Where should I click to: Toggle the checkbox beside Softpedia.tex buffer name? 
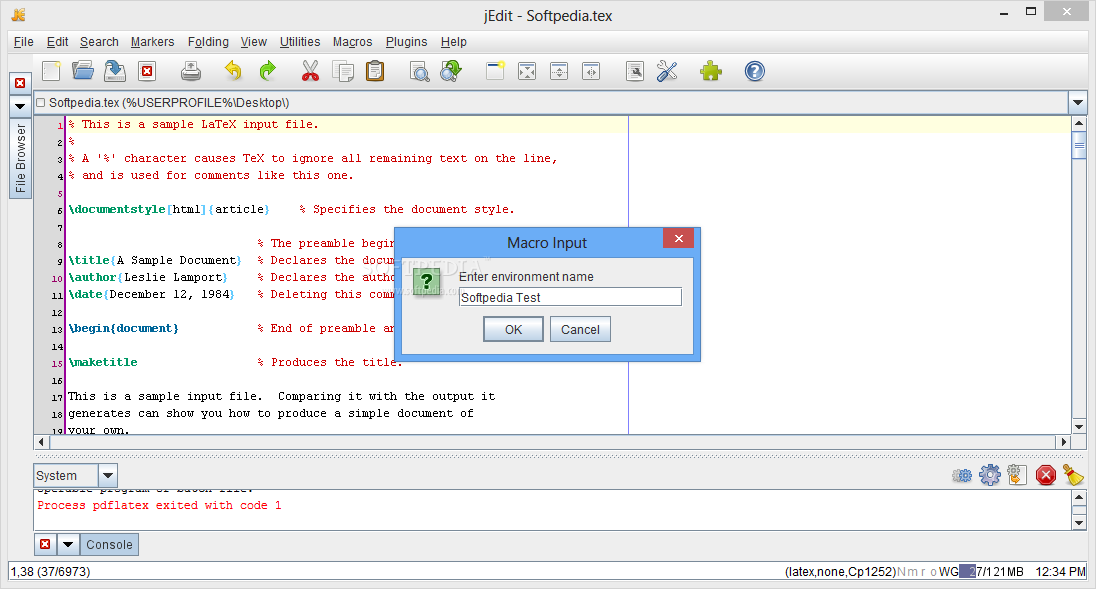click(x=41, y=103)
